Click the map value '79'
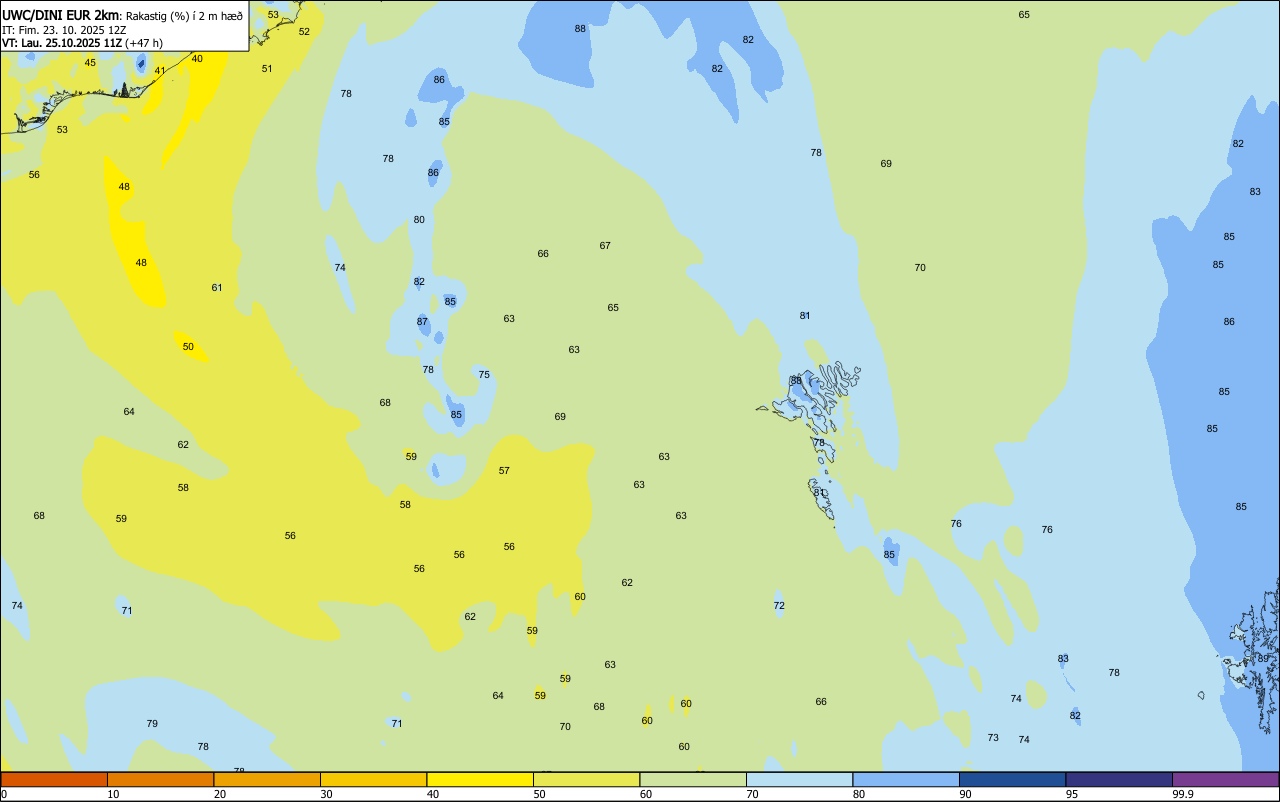The image size is (1280, 802). (x=152, y=724)
